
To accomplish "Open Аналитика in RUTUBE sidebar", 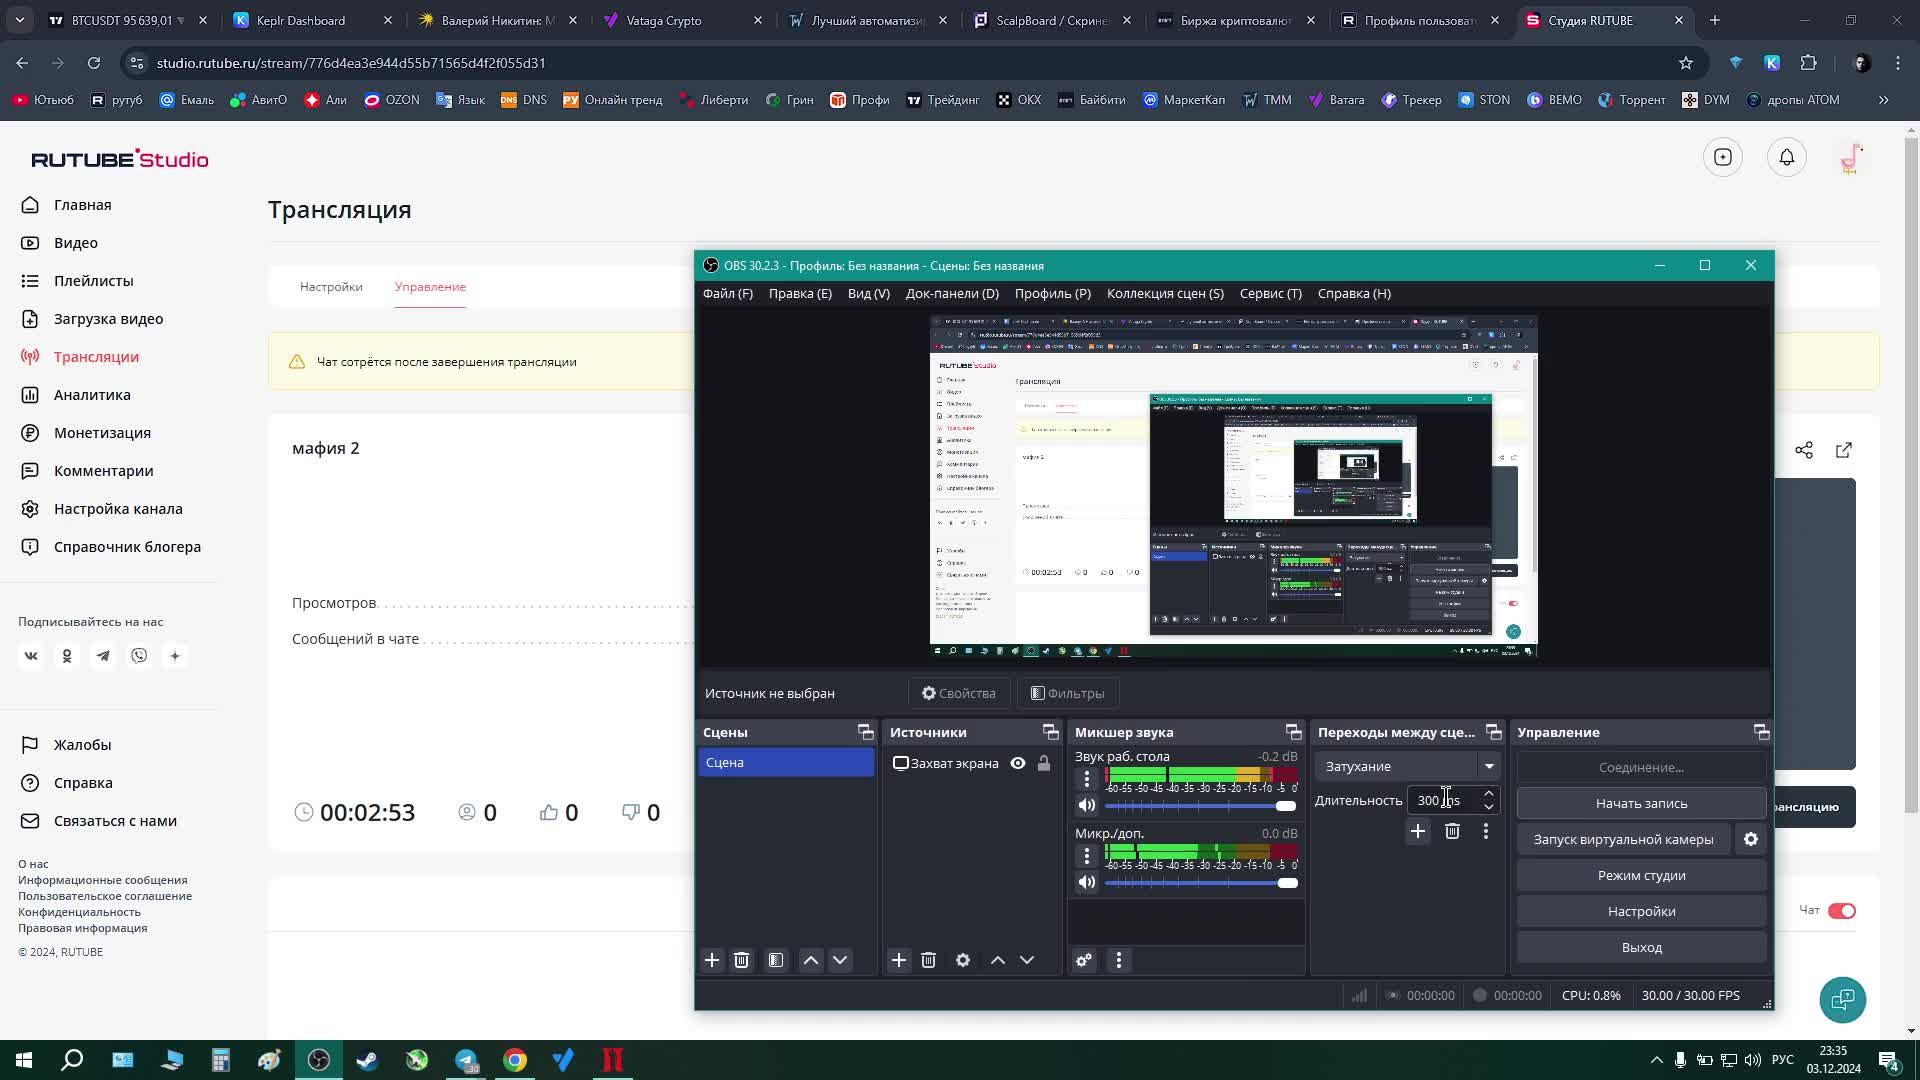I will pos(92,395).
